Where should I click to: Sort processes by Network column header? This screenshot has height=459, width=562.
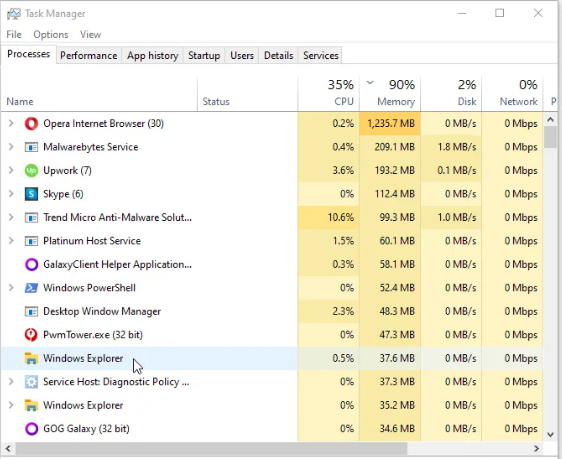pyautogui.click(x=512, y=94)
